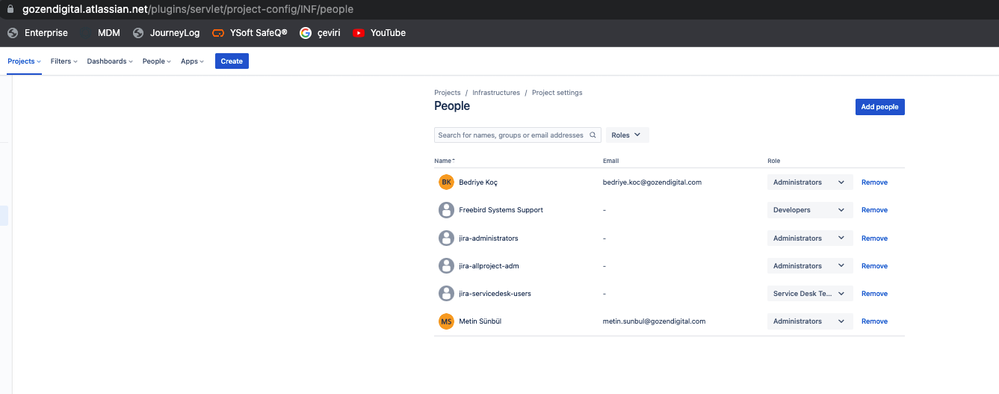This screenshot has height=394, width=999.
Task: Open role dropdown for Freebird Systems Support
Action: click(810, 210)
